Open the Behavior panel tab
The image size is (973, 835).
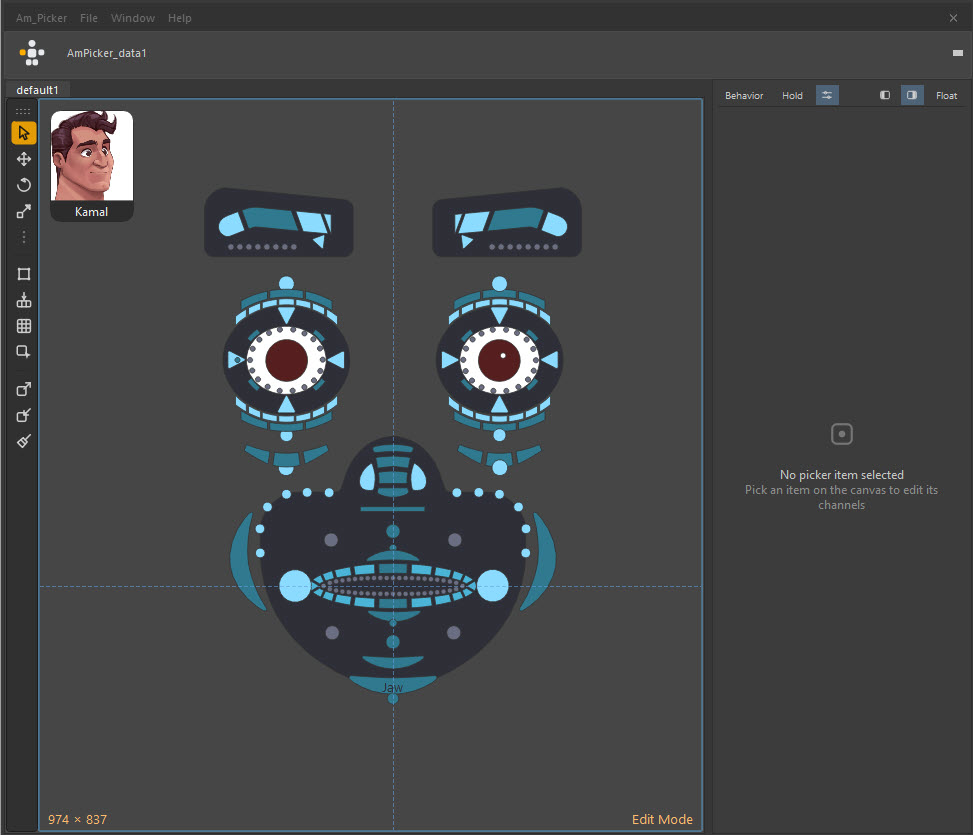pyautogui.click(x=744, y=96)
